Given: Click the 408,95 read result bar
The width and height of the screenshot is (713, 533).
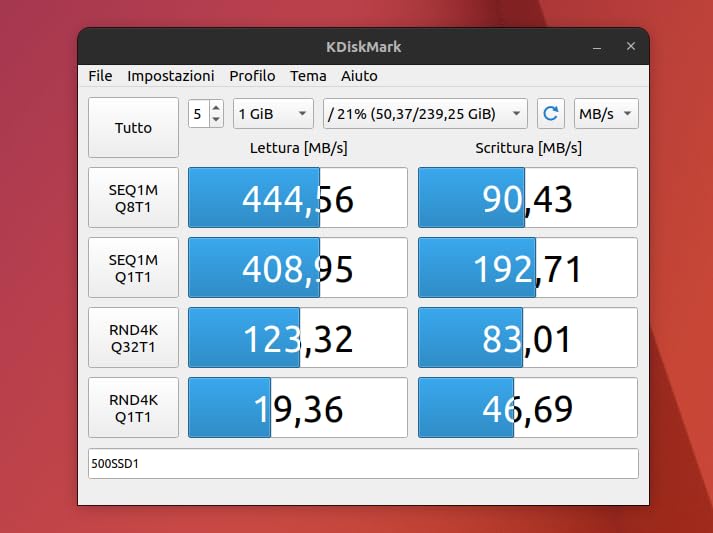Looking at the screenshot, I should click(x=298, y=268).
